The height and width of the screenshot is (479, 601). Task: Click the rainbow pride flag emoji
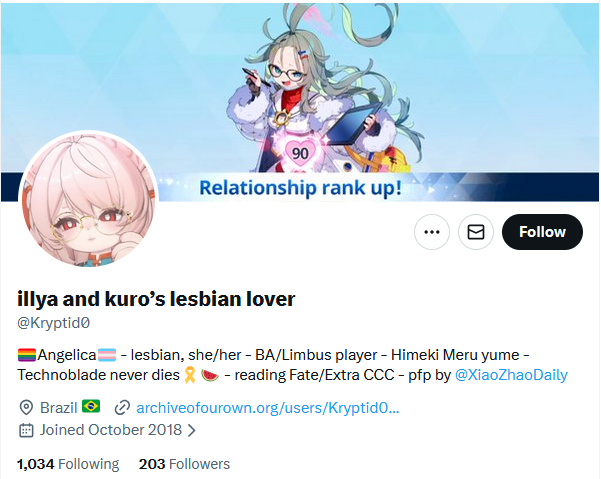27,355
